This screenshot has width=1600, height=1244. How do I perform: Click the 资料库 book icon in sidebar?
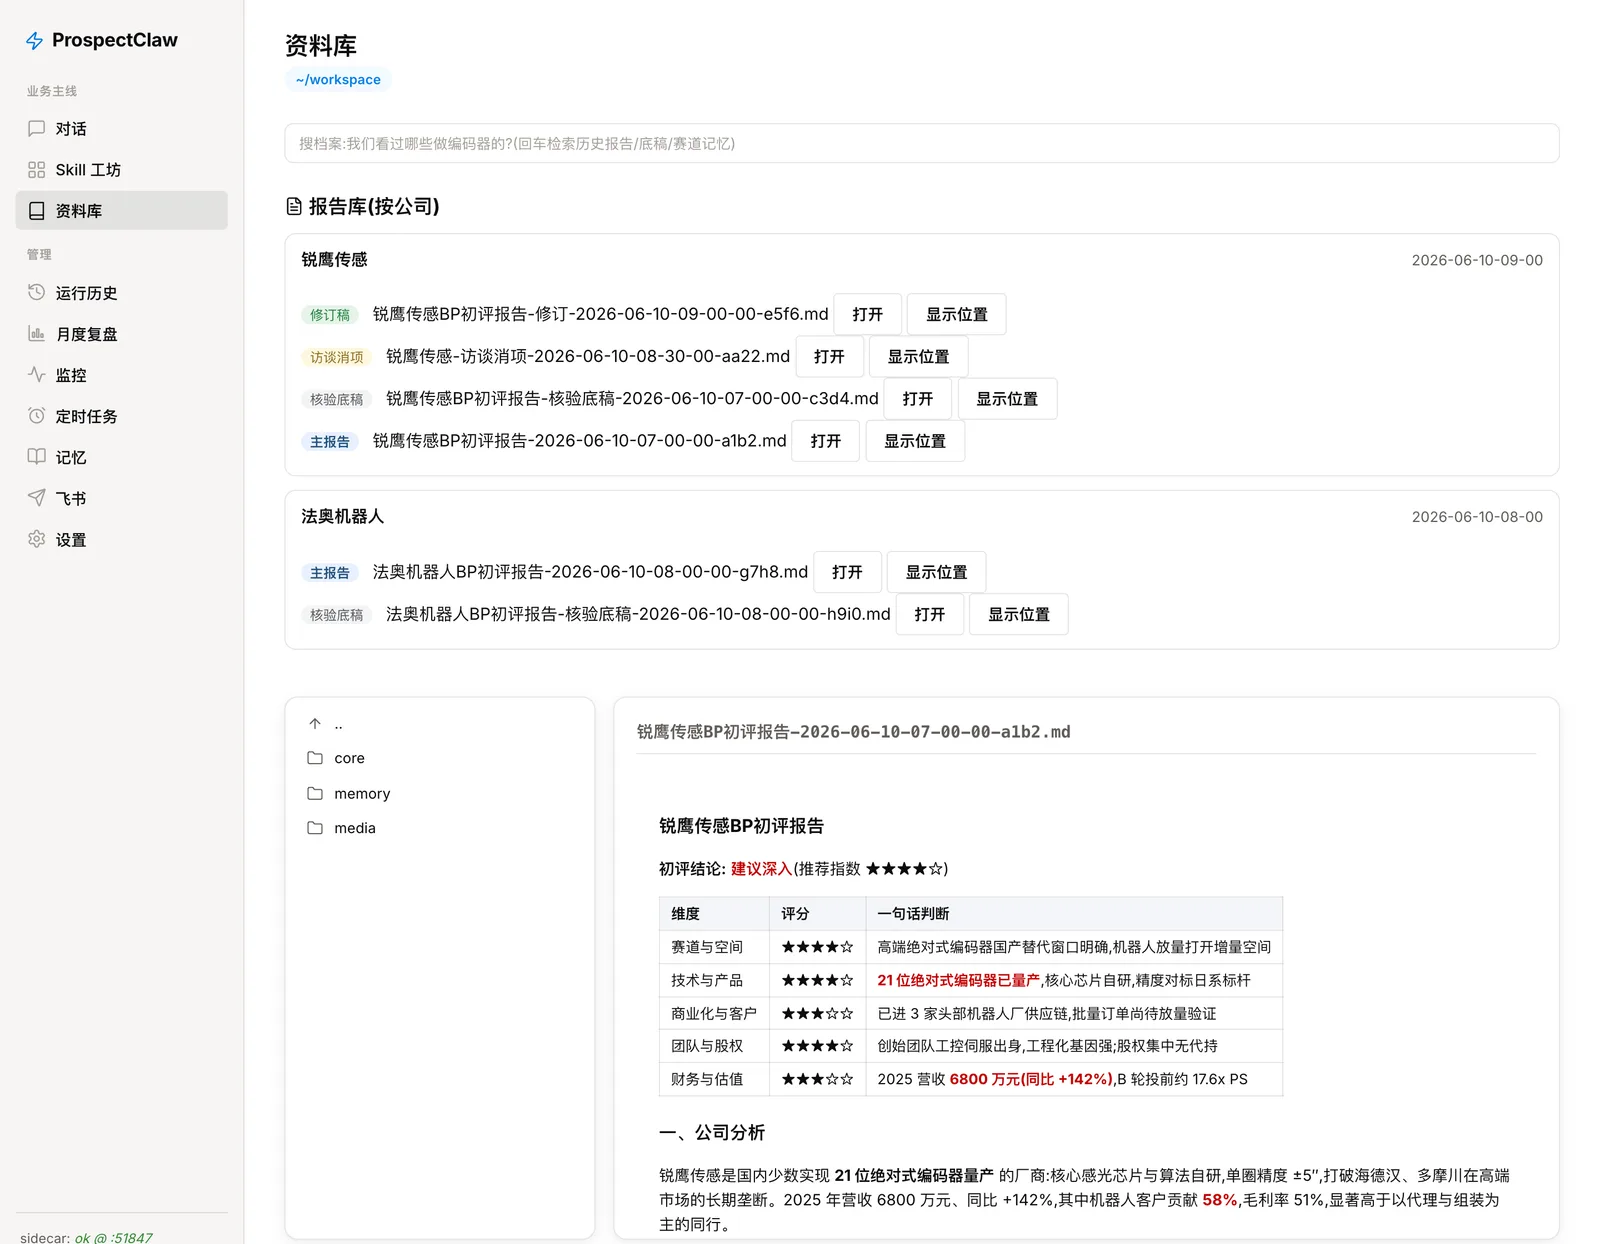tap(37, 211)
